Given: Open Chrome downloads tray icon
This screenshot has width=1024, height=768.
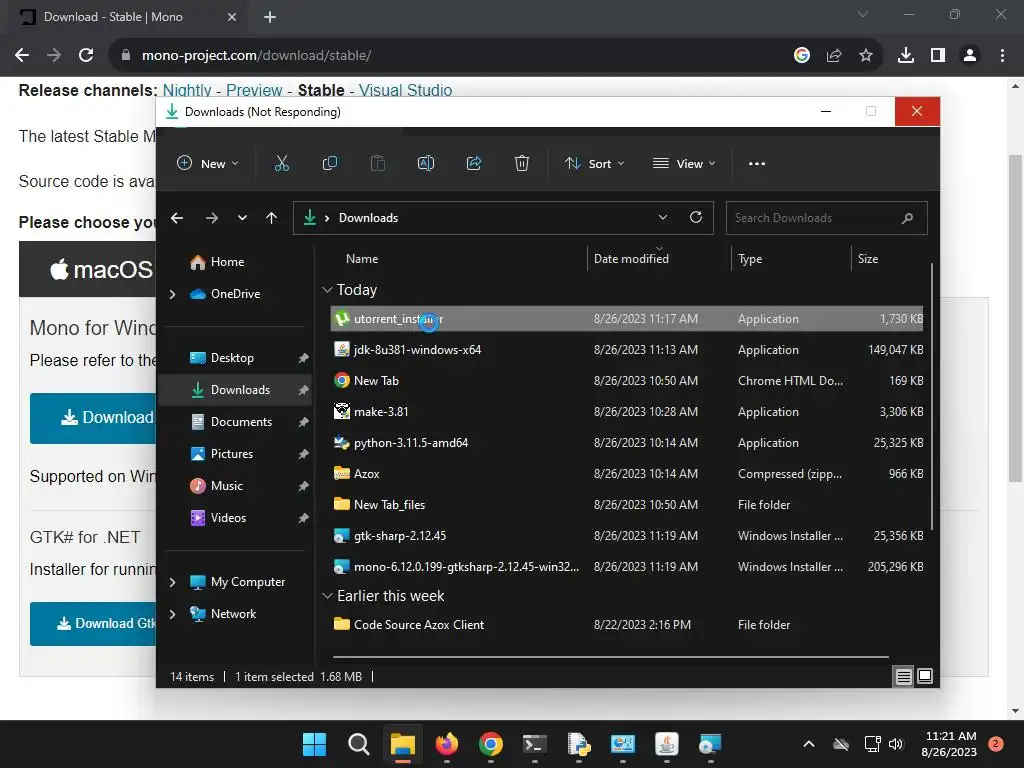Looking at the screenshot, I should click(x=905, y=56).
